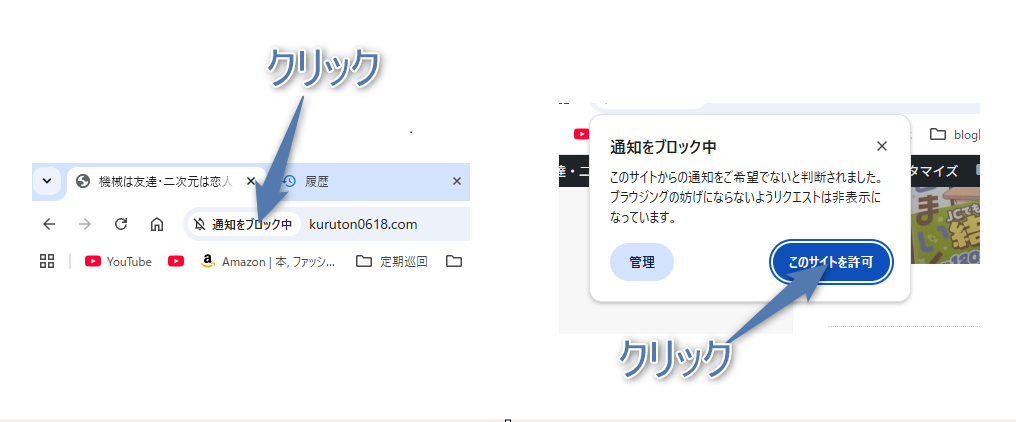Viewport: 1016px width, 422px height.
Task: Switch to the 機械は友達・二次元は恋人 tab
Action: (160, 181)
